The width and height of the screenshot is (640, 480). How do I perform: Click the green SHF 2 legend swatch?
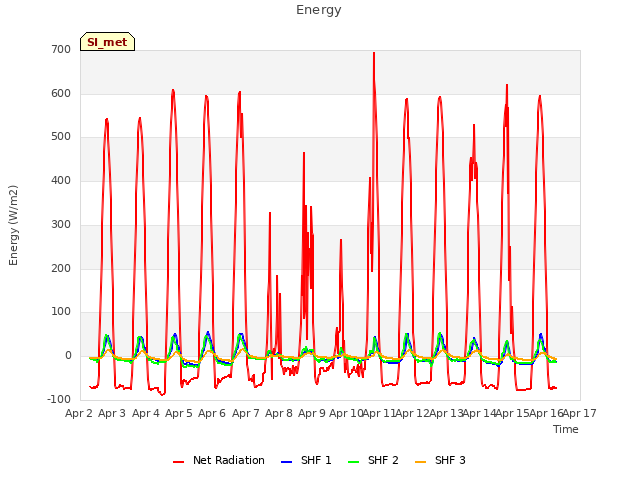(354, 462)
